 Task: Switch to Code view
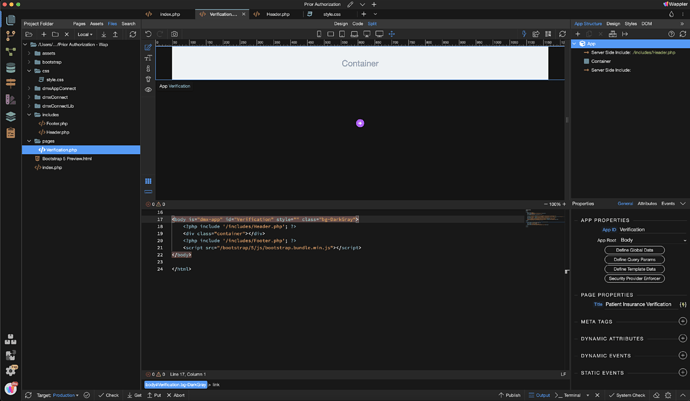(357, 24)
